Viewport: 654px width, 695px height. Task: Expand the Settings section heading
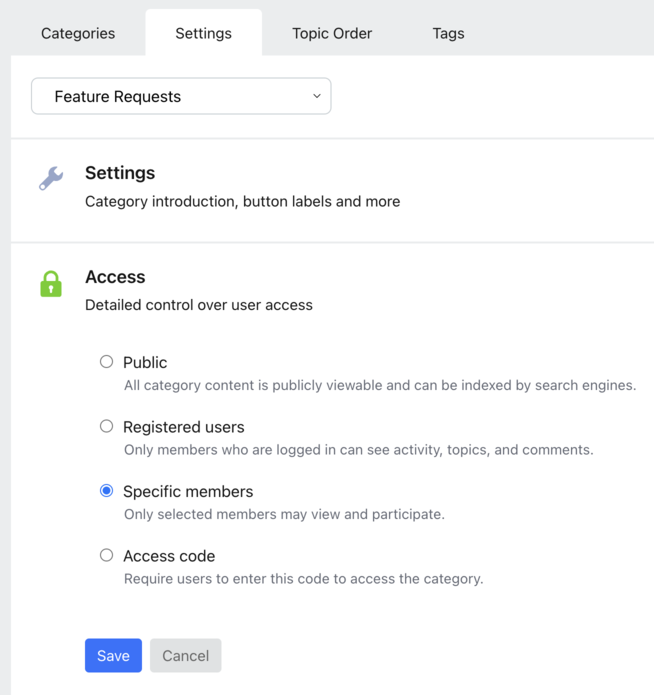point(120,173)
